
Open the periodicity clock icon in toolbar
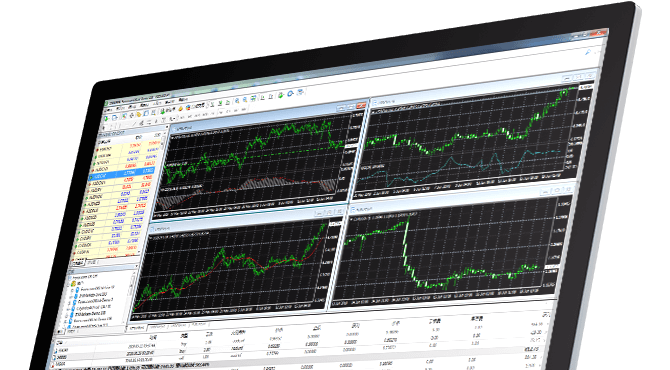(x=290, y=94)
